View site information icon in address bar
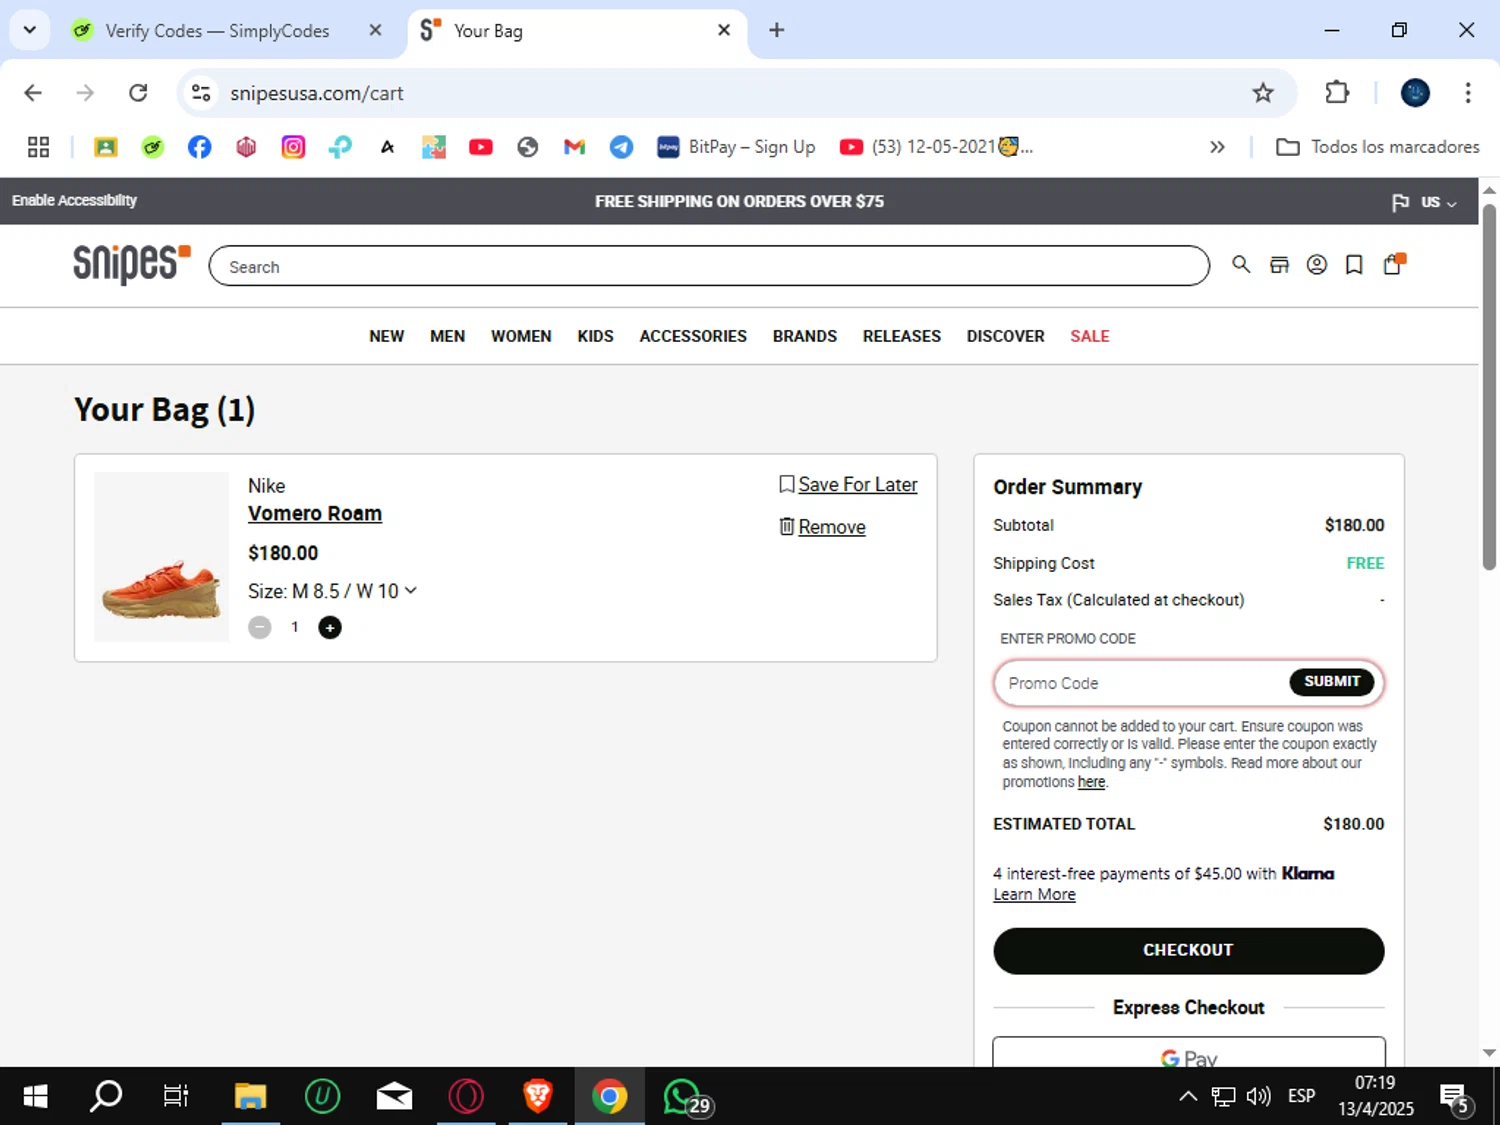 click(201, 93)
